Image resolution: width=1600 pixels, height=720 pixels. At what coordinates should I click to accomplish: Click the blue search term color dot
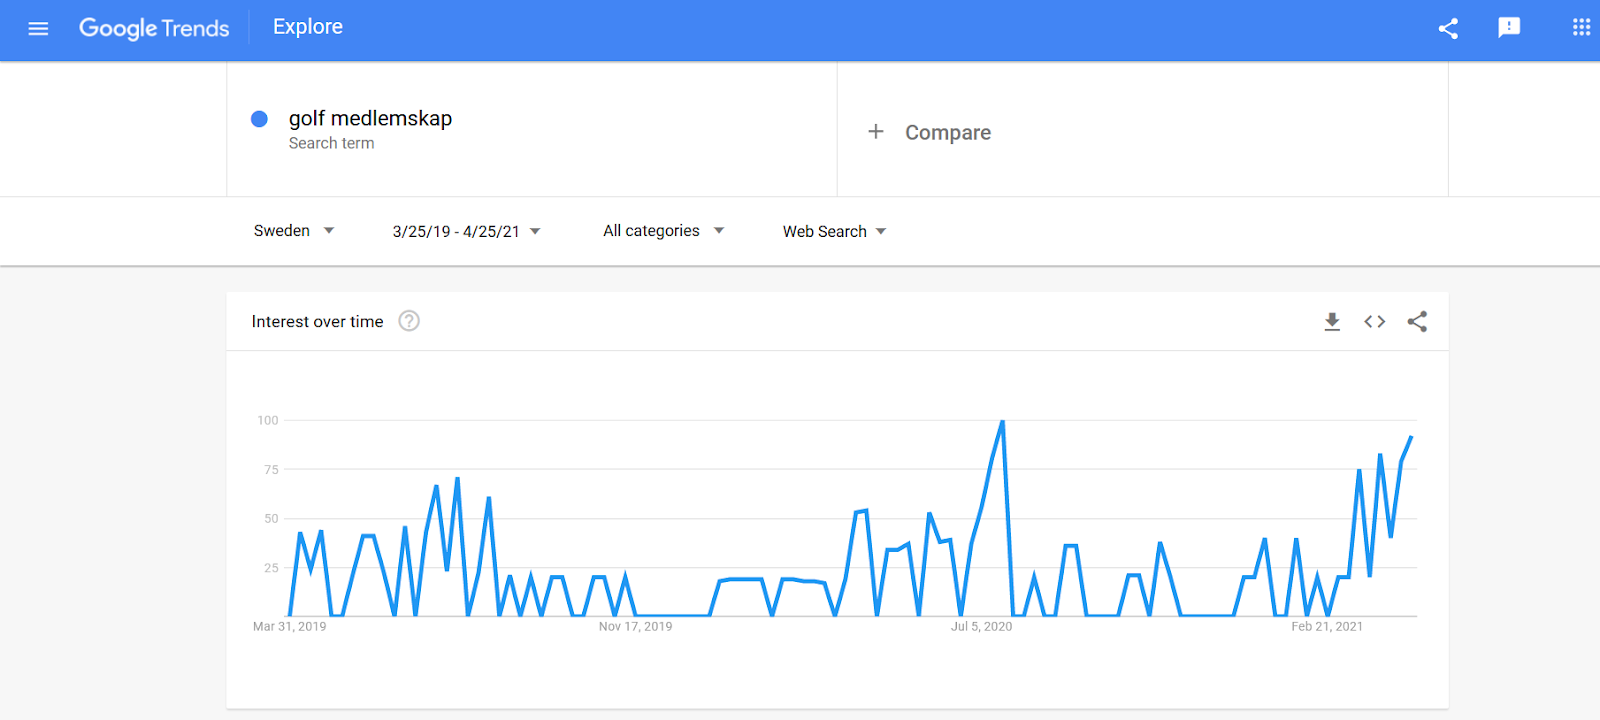(x=259, y=119)
